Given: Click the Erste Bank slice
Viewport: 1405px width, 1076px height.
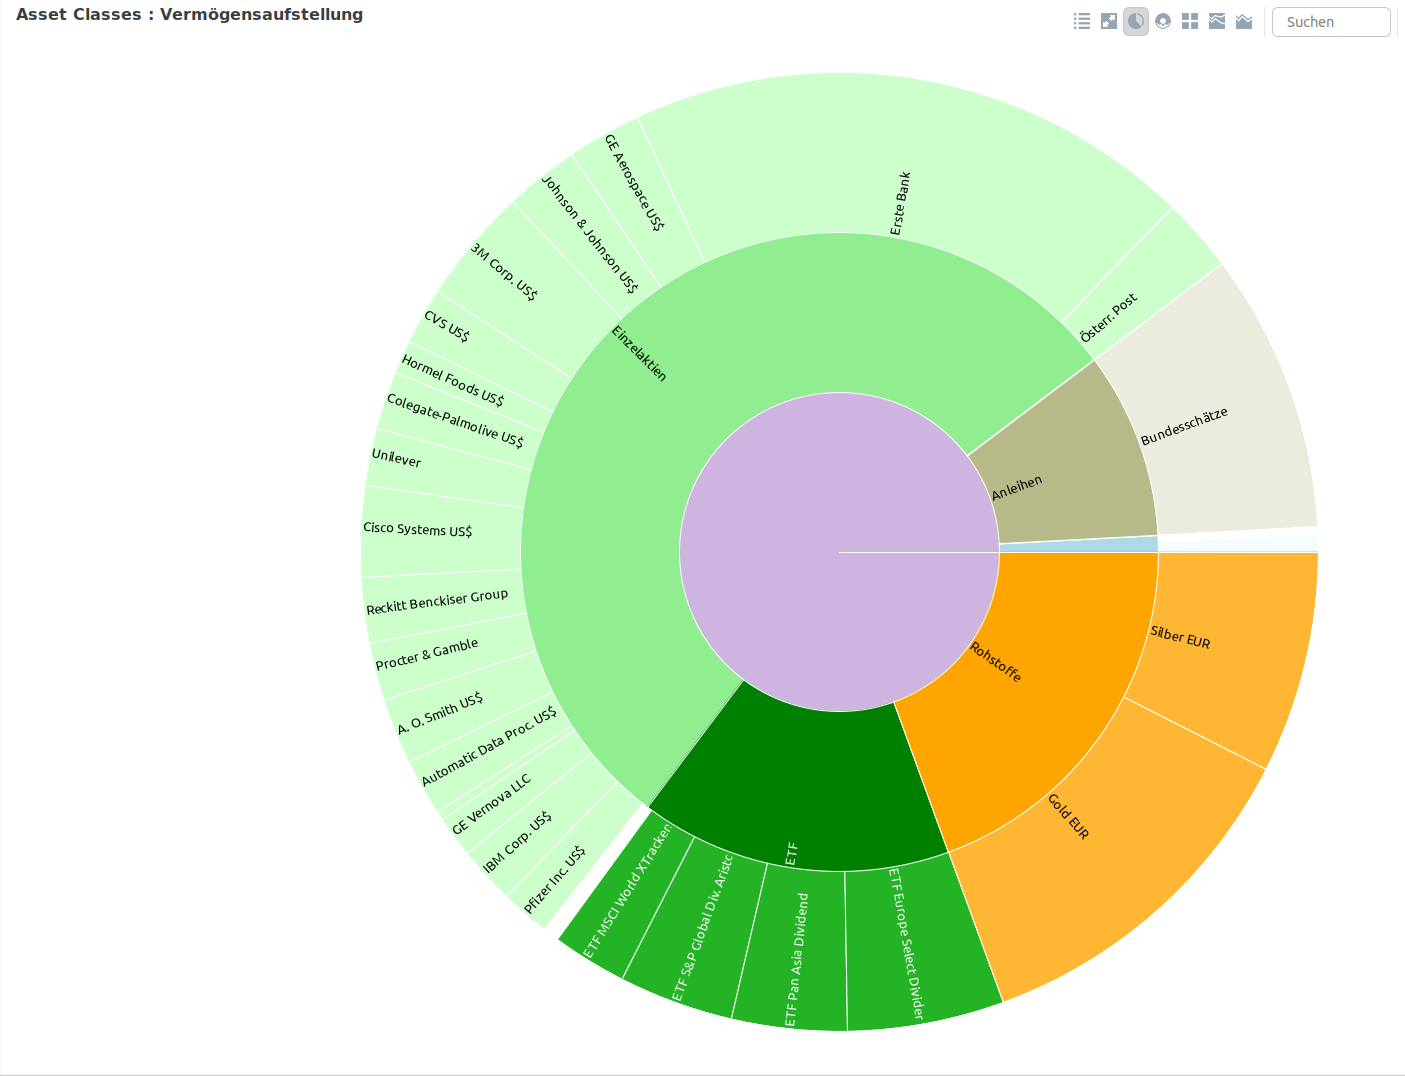Looking at the screenshot, I should click(905, 160).
